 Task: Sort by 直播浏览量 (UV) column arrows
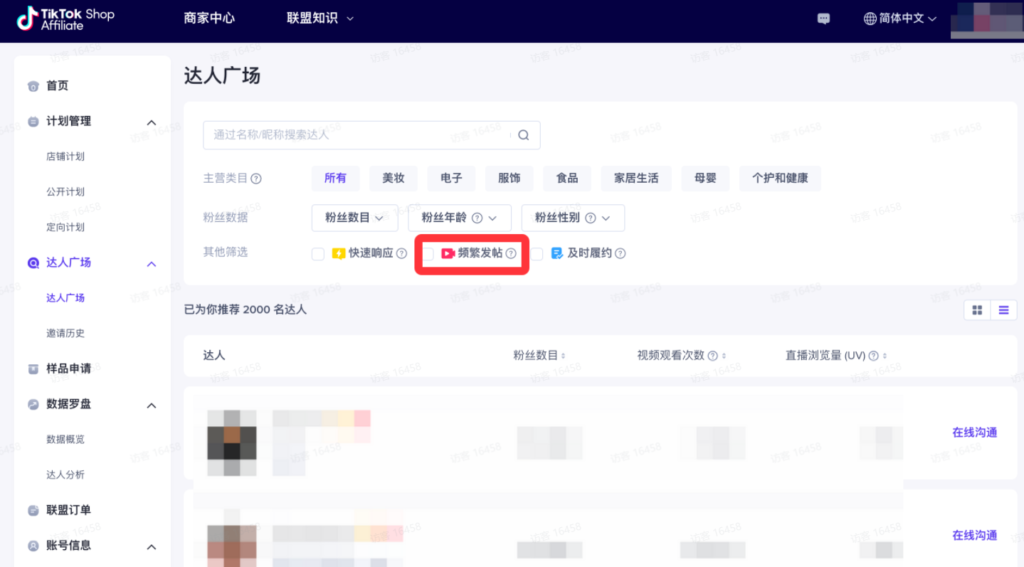pyautogui.click(x=884, y=356)
